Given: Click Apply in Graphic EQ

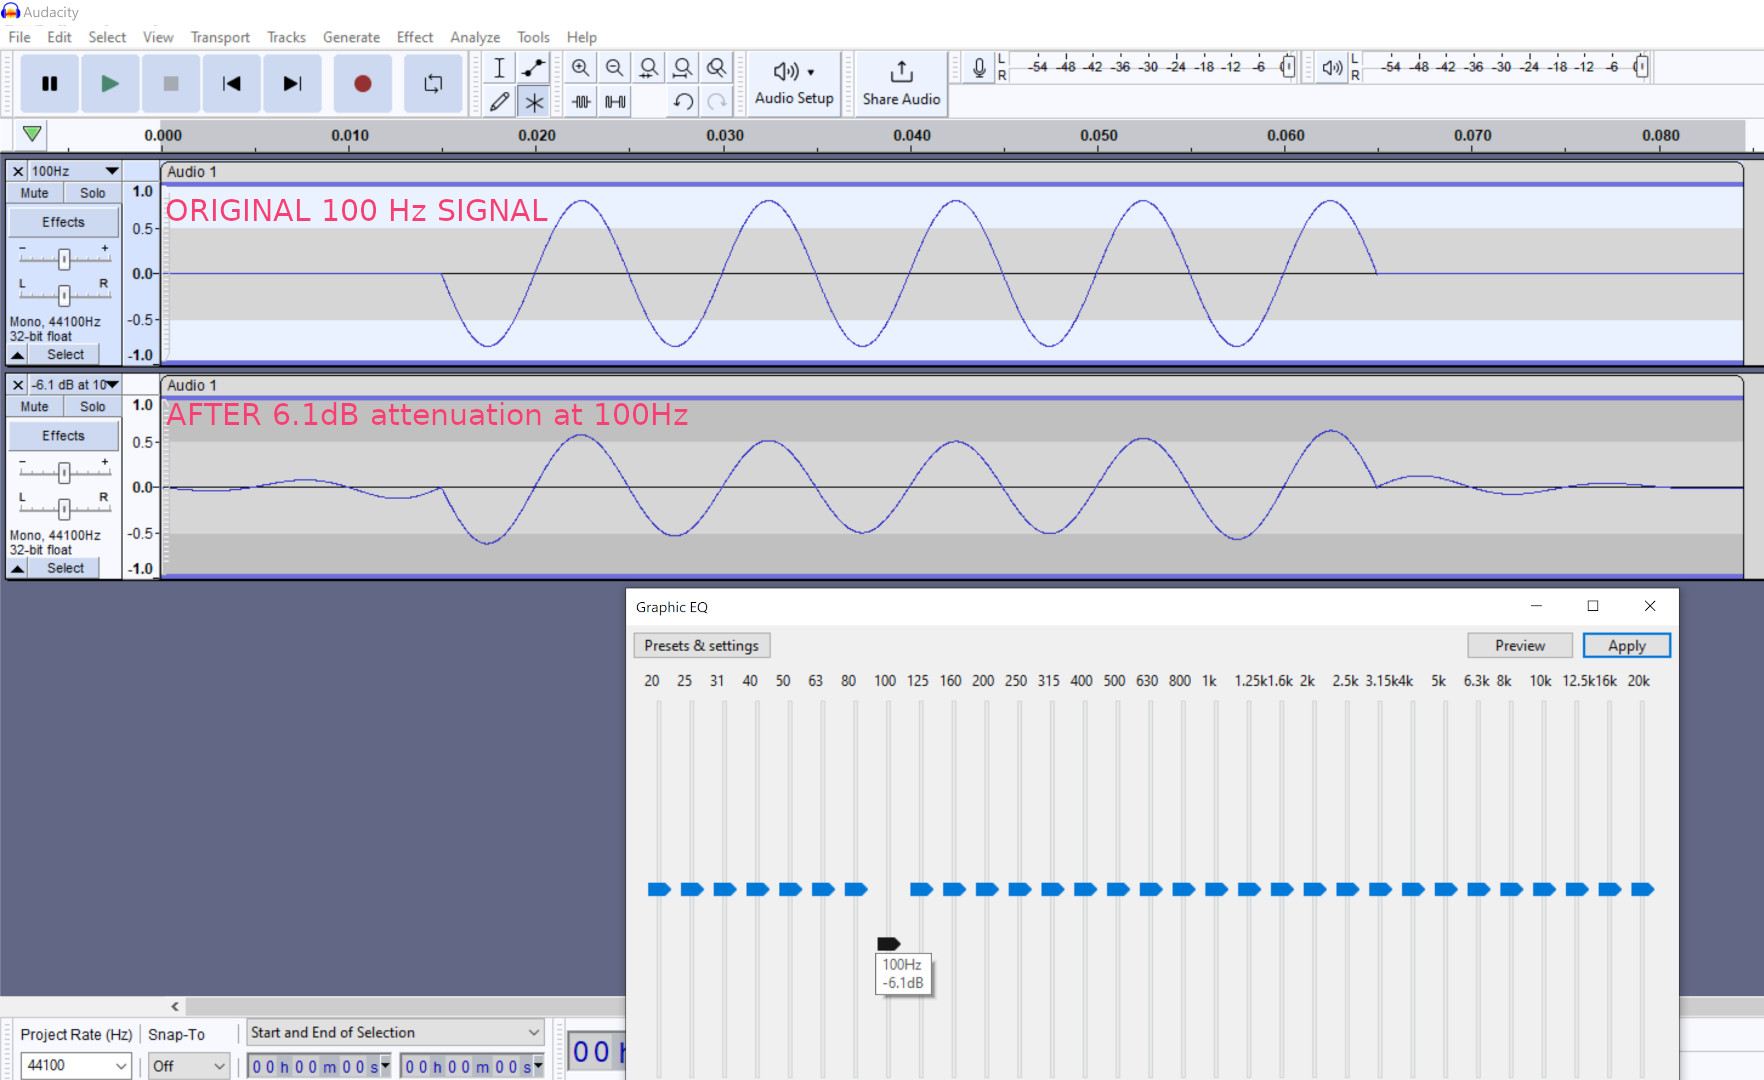Looking at the screenshot, I should [1626, 646].
